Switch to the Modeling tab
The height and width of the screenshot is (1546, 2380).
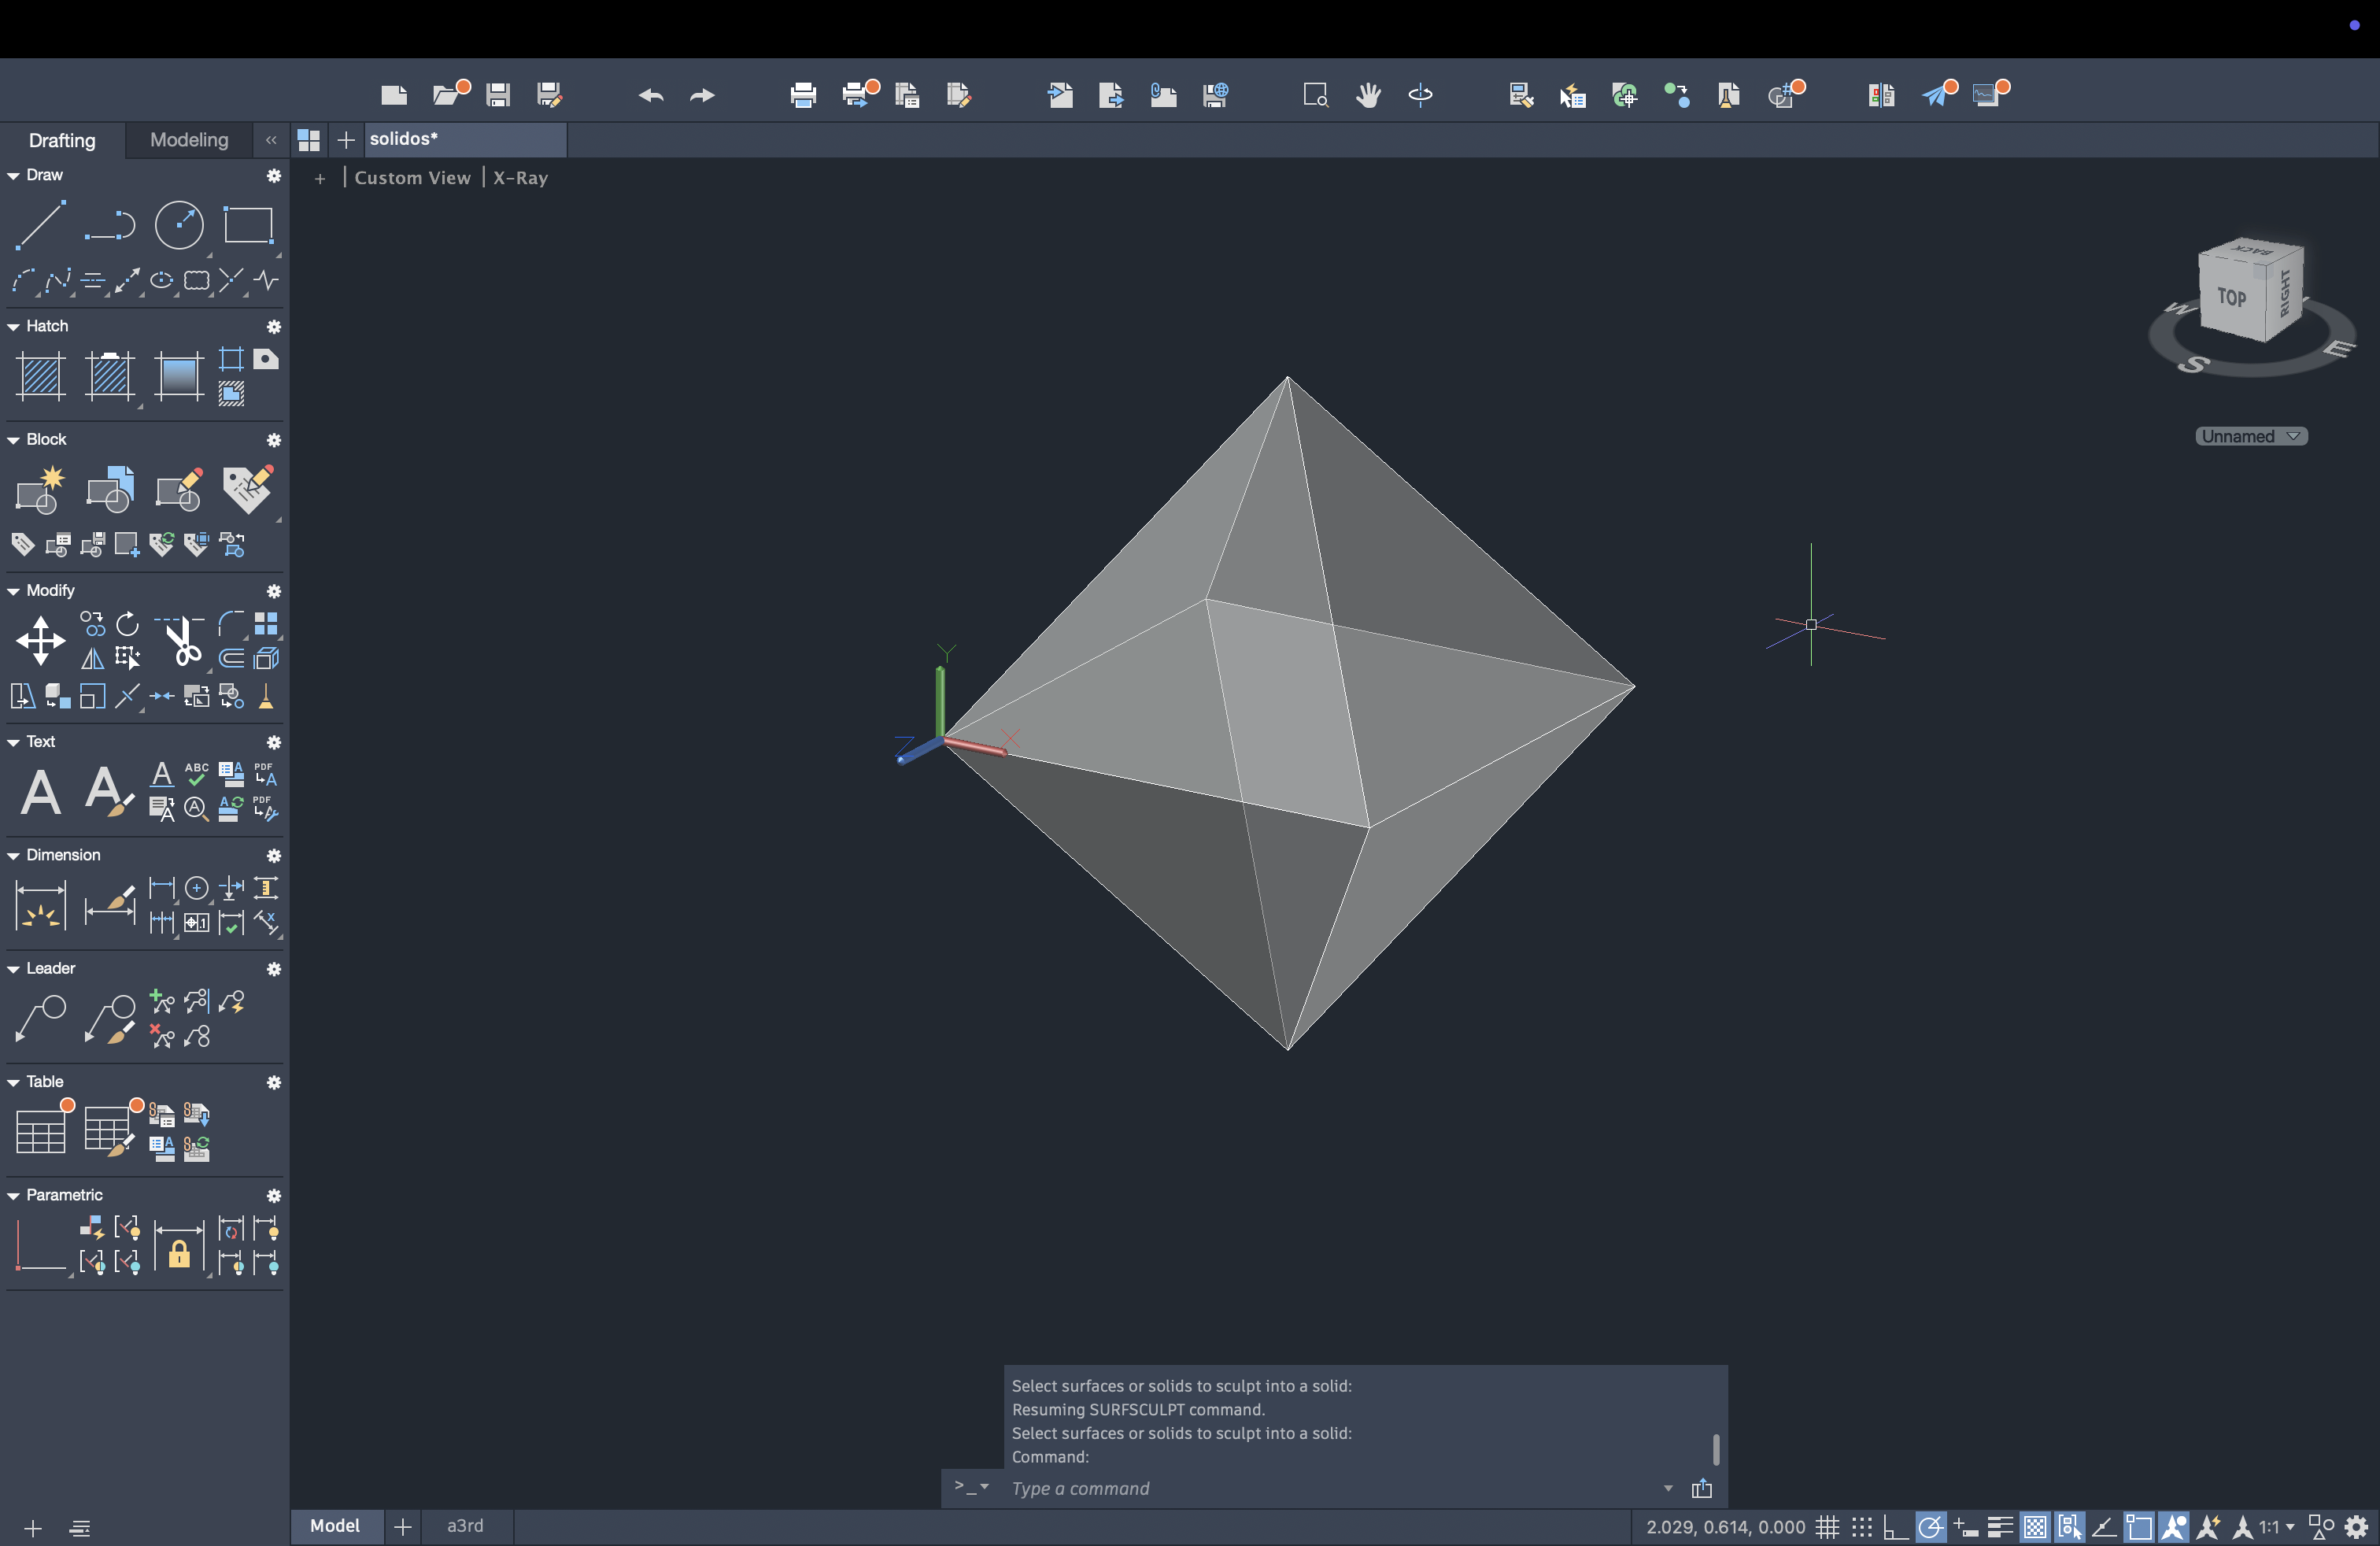[189, 140]
